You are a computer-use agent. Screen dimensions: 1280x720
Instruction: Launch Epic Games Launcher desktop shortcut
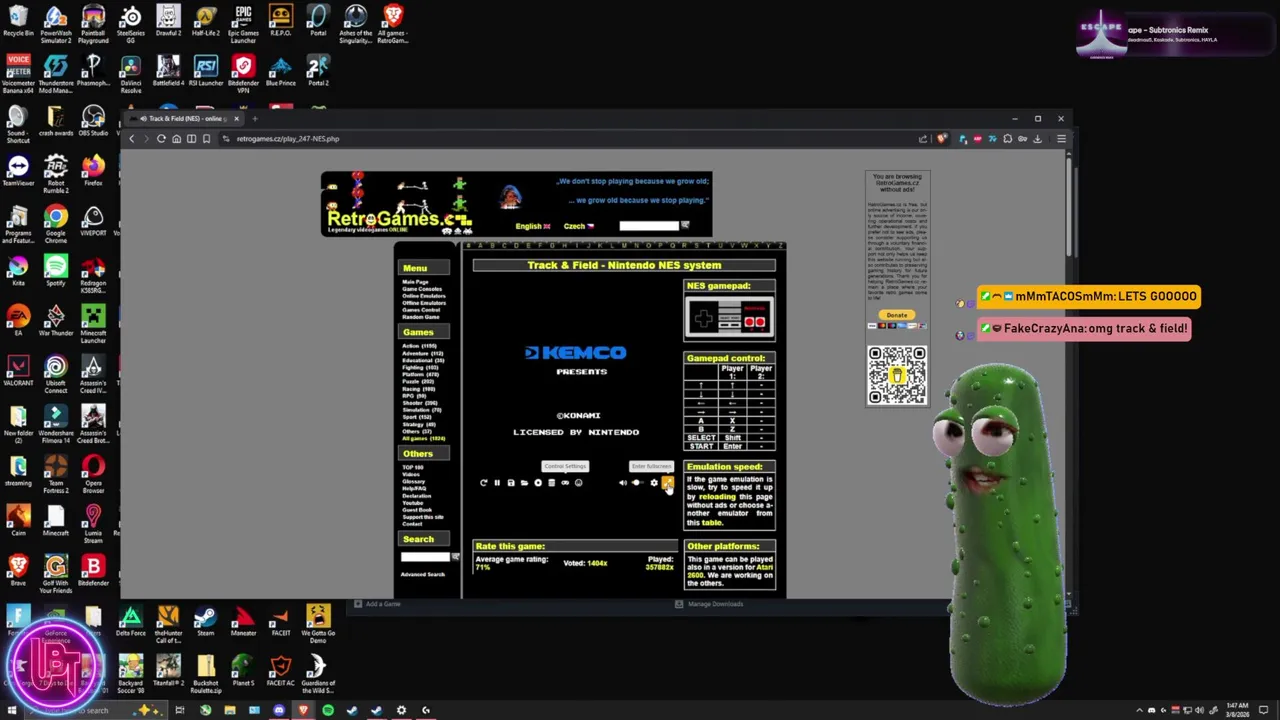[243, 24]
